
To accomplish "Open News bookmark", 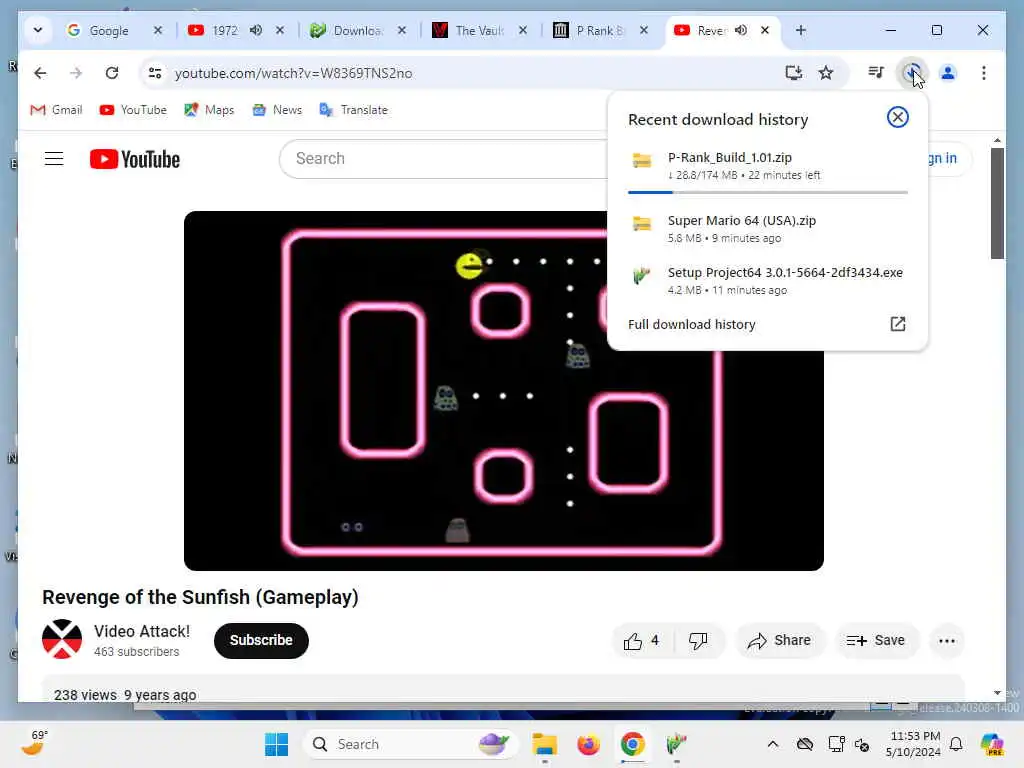I will 277,110.
